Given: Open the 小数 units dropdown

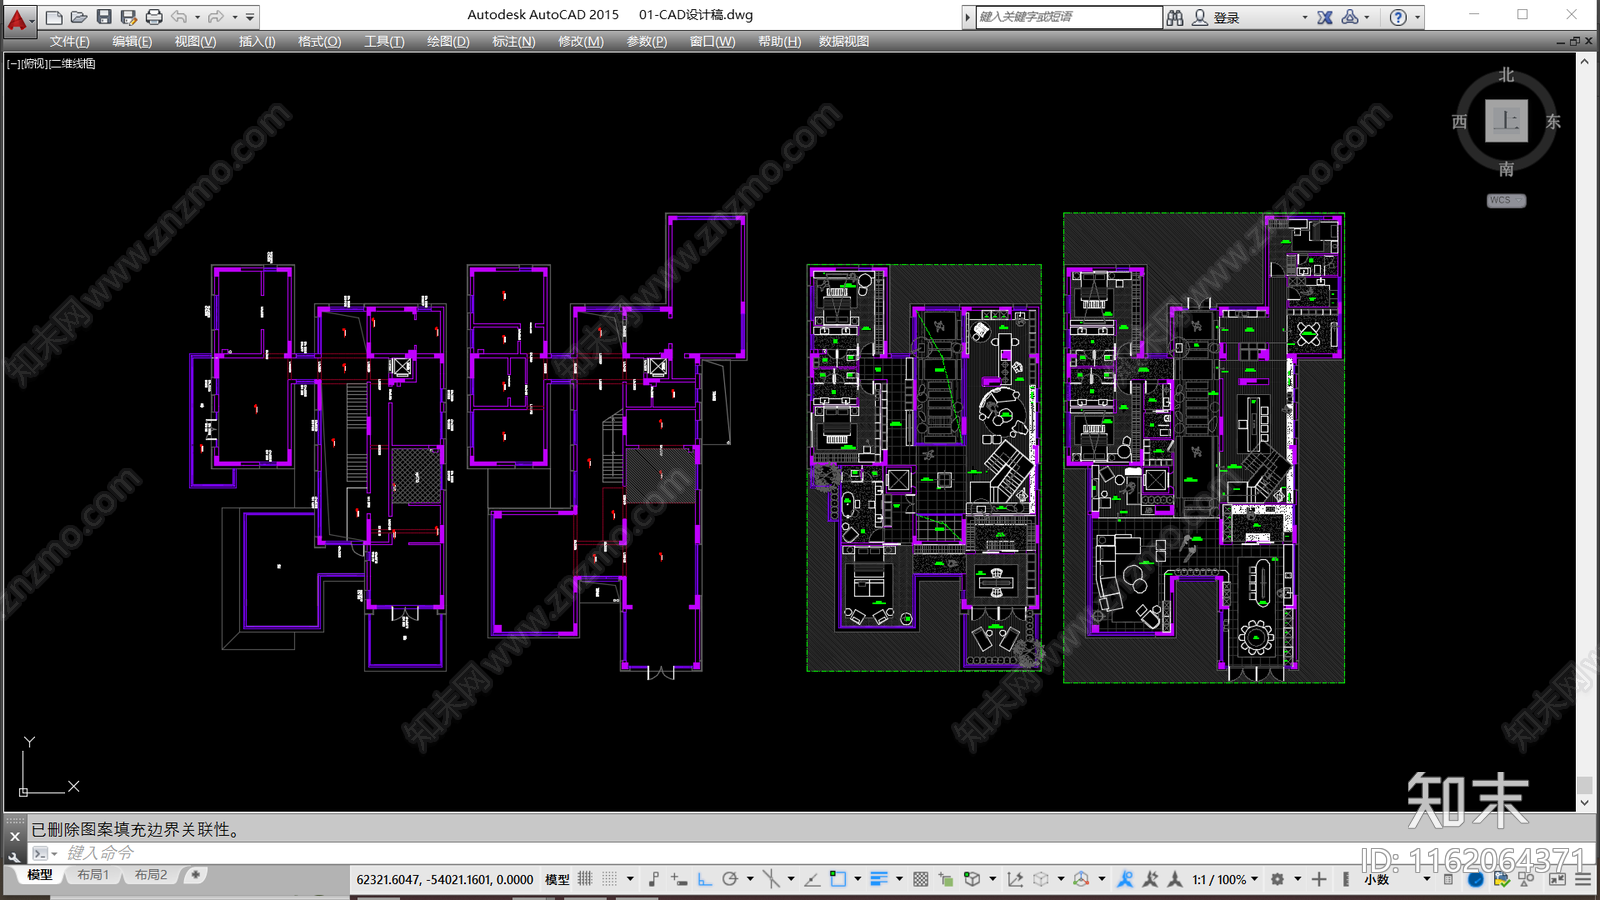Looking at the screenshot, I should (x=1397, y=880).
